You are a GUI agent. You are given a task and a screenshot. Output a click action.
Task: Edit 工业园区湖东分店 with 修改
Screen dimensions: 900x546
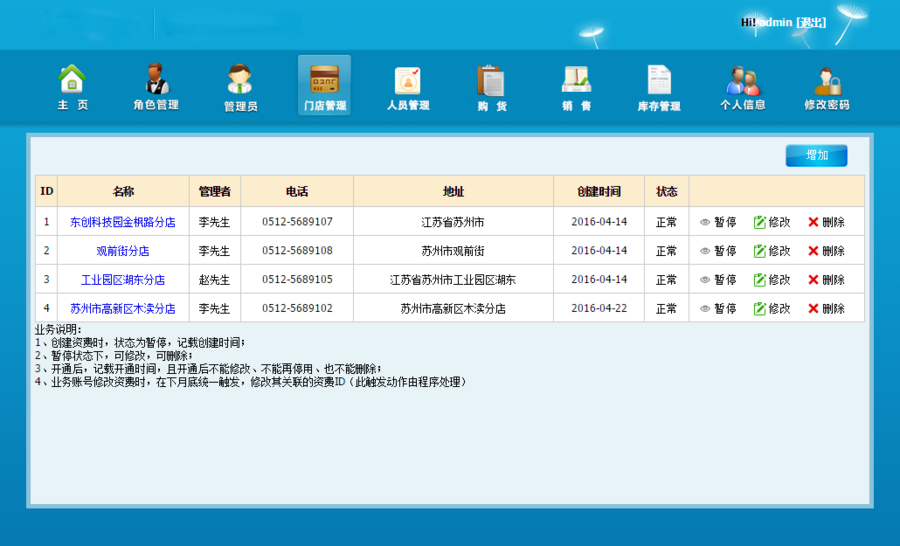[x=772, y=280]
